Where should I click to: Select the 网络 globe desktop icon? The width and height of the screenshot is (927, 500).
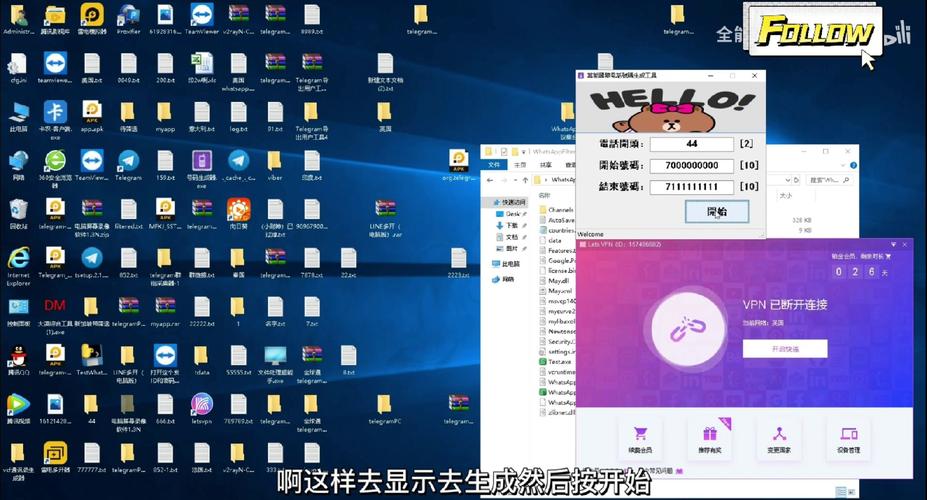pyautogui.click(x=18, y=165)
